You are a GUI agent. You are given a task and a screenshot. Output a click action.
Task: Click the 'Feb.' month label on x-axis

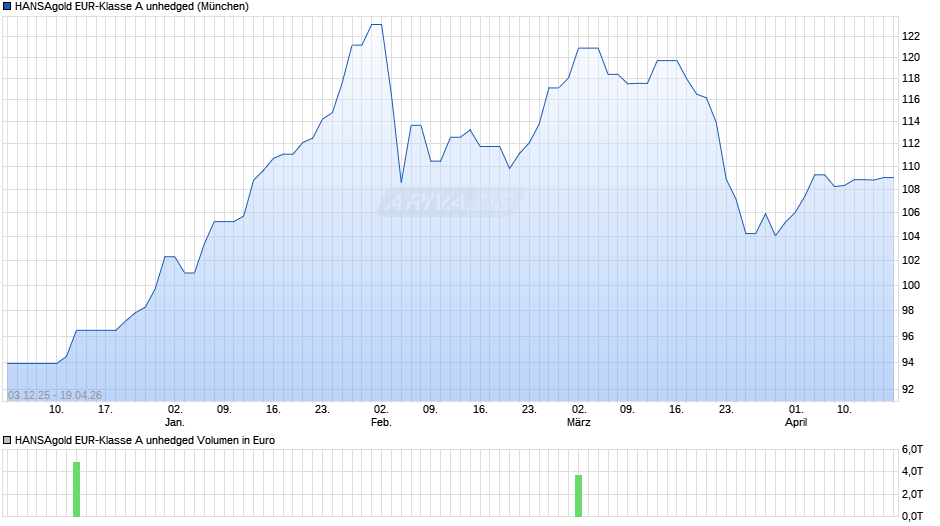point(381,422)
